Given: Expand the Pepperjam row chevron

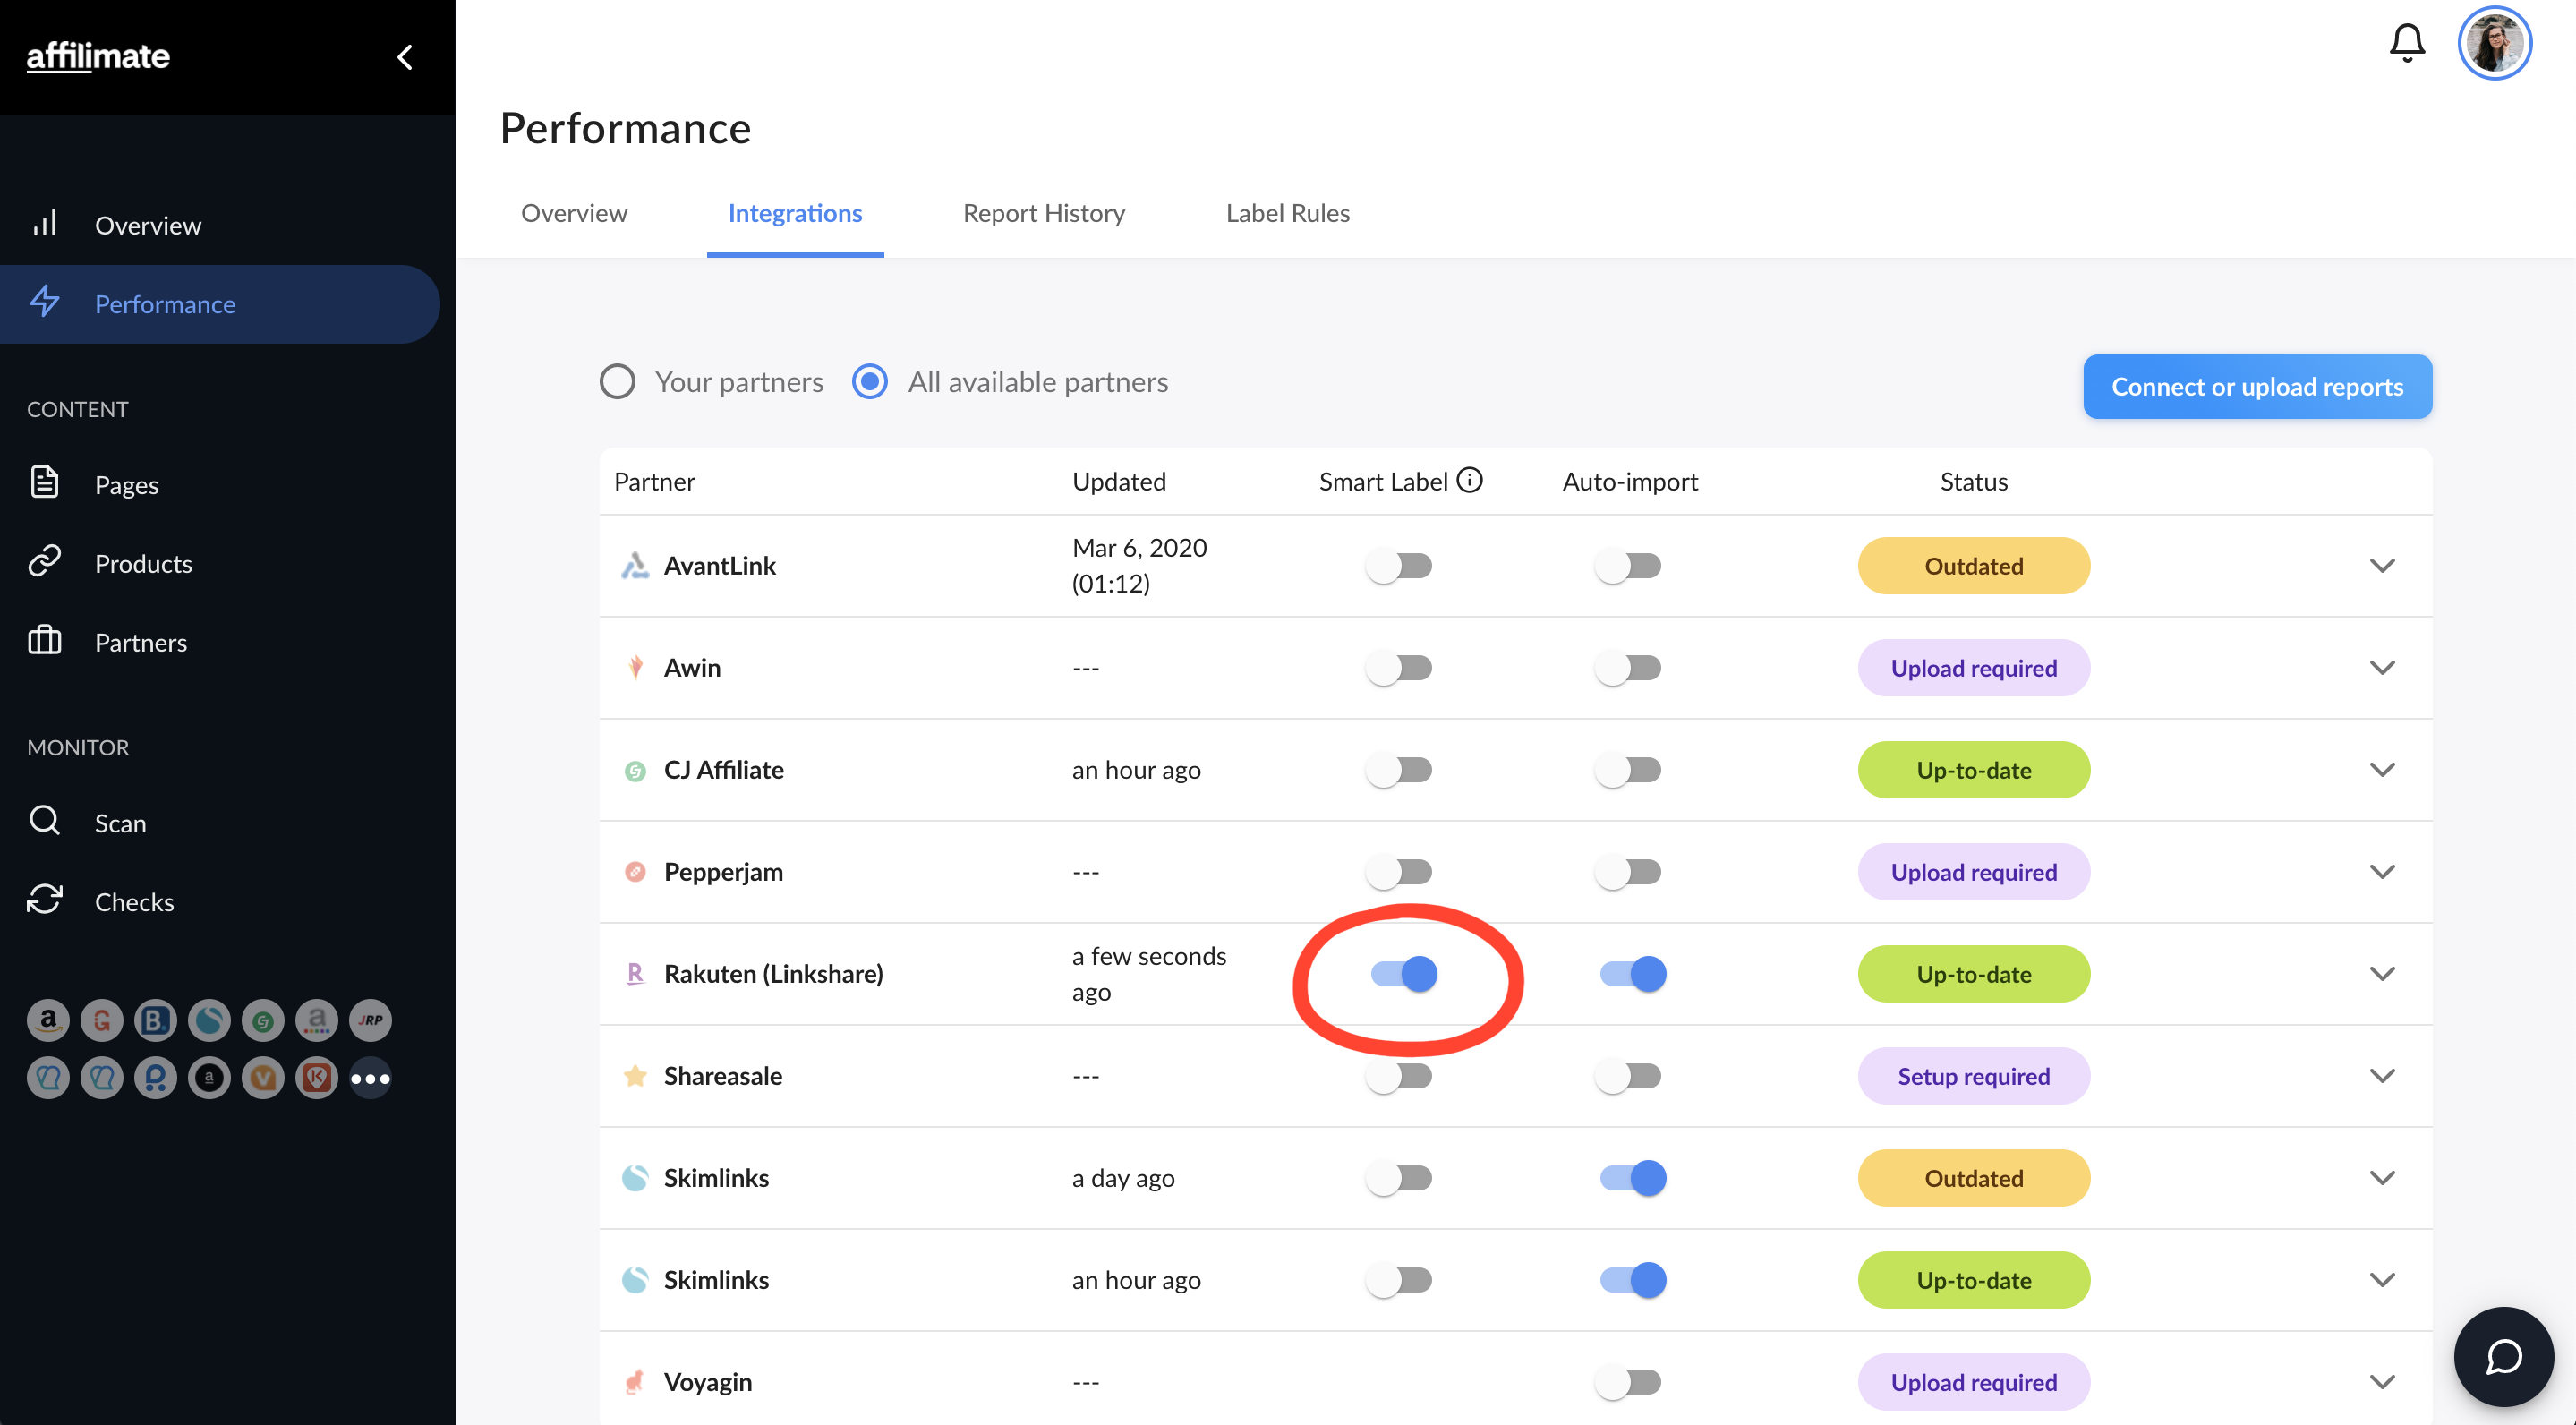Looking at the screenshot, I should (2382, 872).
